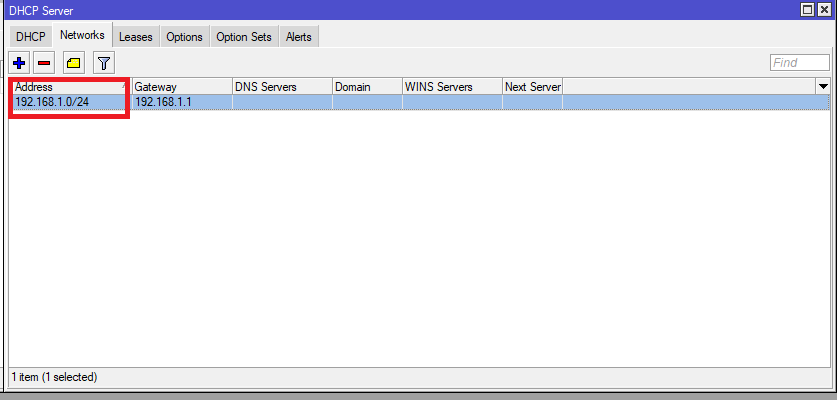Click into the Find search field
The height and width of the screenshot is (400, 837).
click(x=800, y=63)
